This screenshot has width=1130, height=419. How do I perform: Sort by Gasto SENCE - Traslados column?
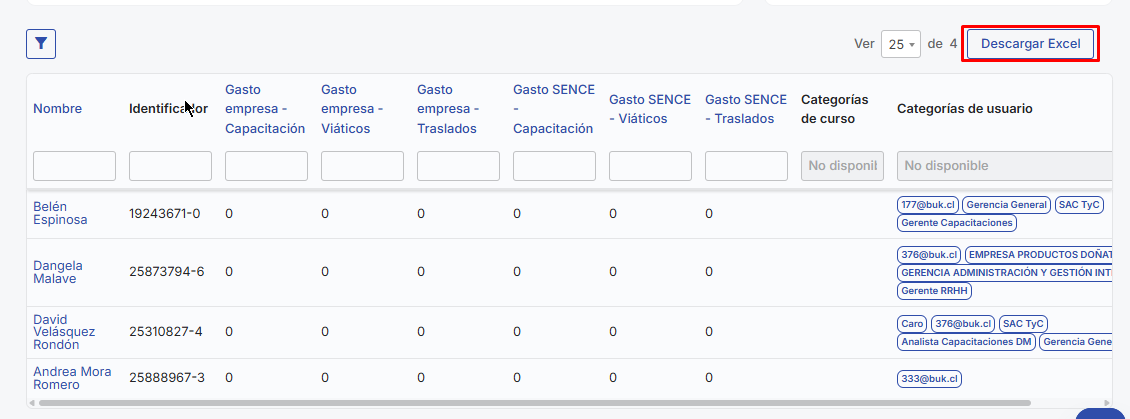click(746, 108)
